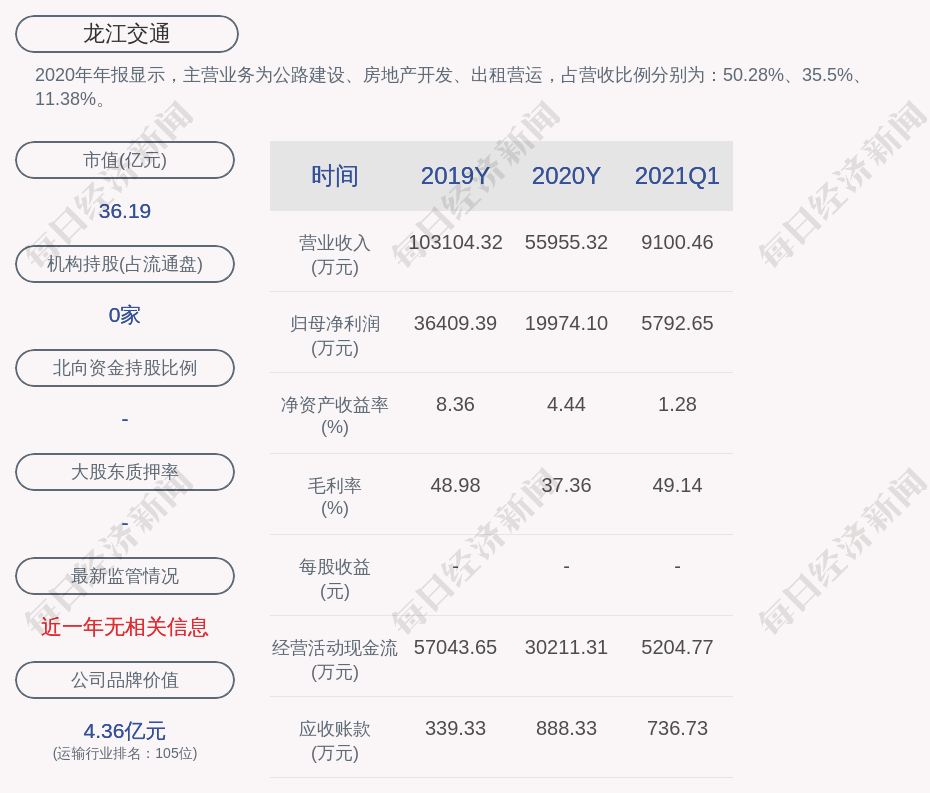Select revenue value 55955.32
Image resolution: width=930 pixels, height=793 pixels.
pos(566,243)
